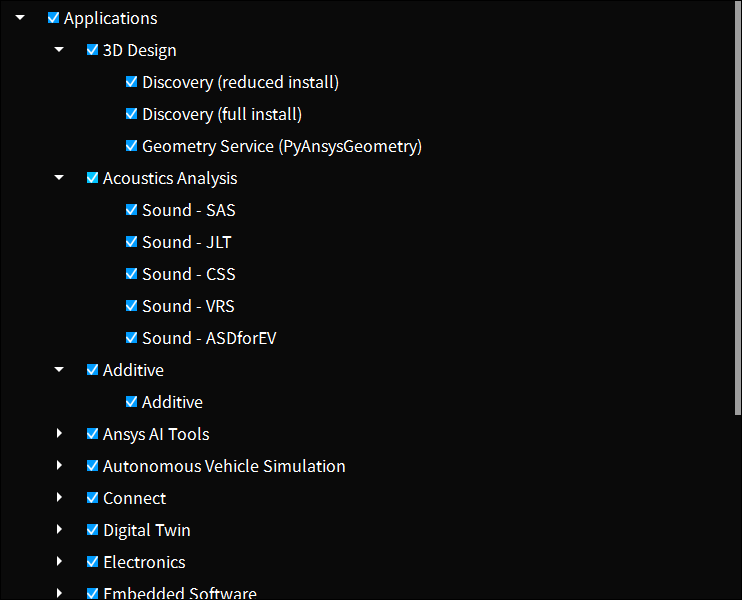Expand the Ansys AI Tools group
The width and height of the screenshot is (742, 600).
coord(60,434)
